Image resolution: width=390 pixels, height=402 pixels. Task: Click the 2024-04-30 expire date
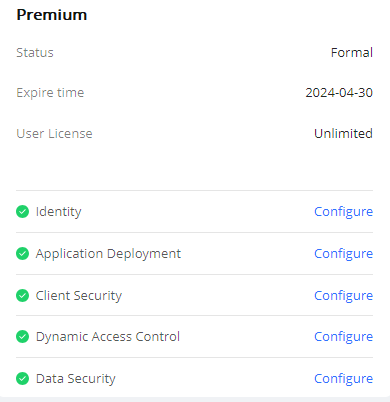339,92
